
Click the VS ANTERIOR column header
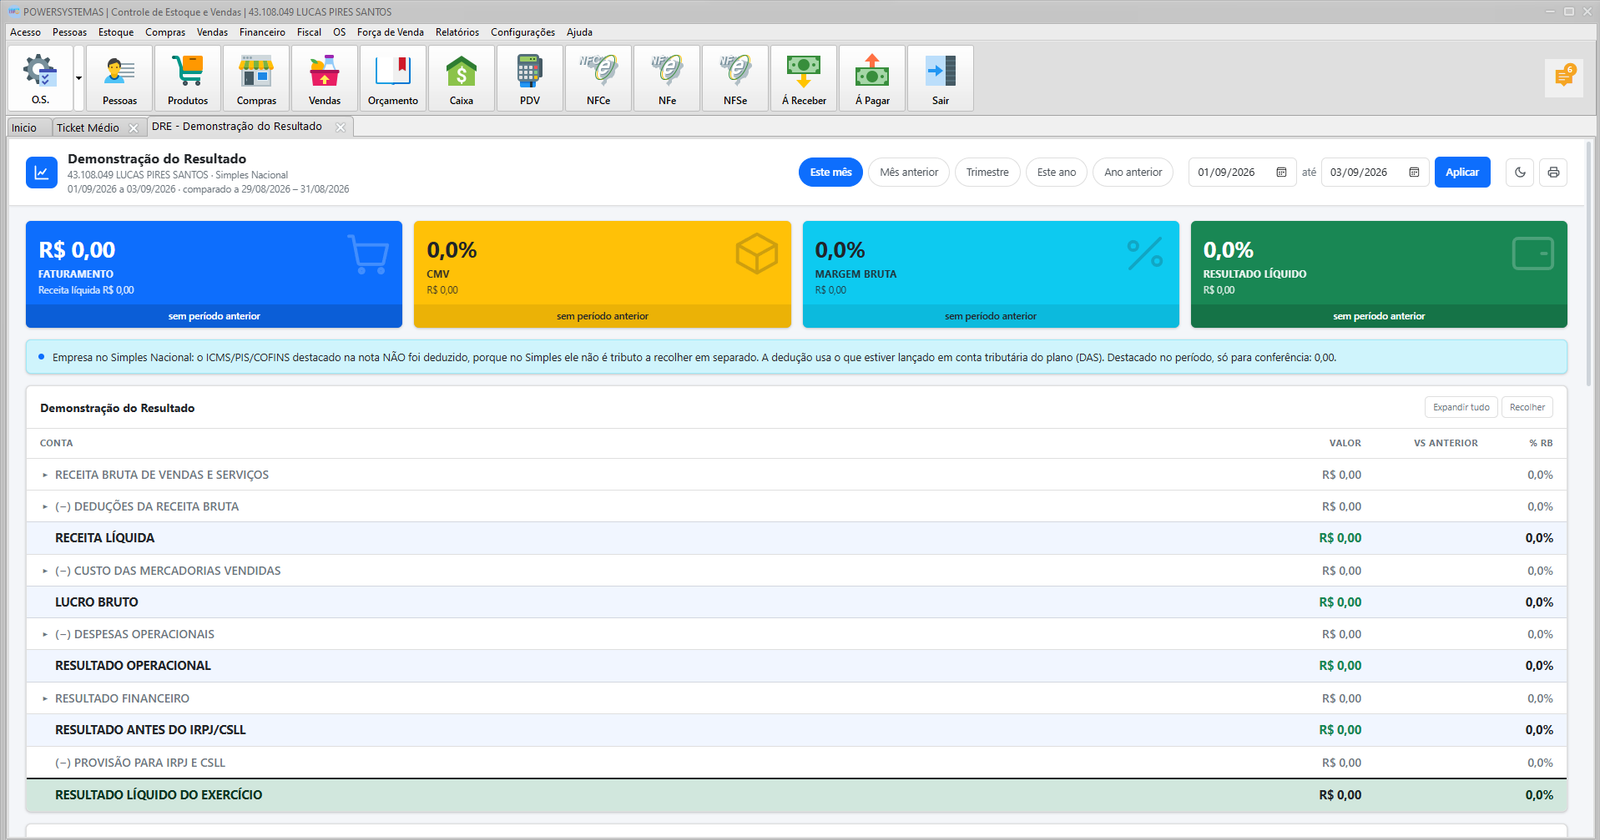(1445, 443)
